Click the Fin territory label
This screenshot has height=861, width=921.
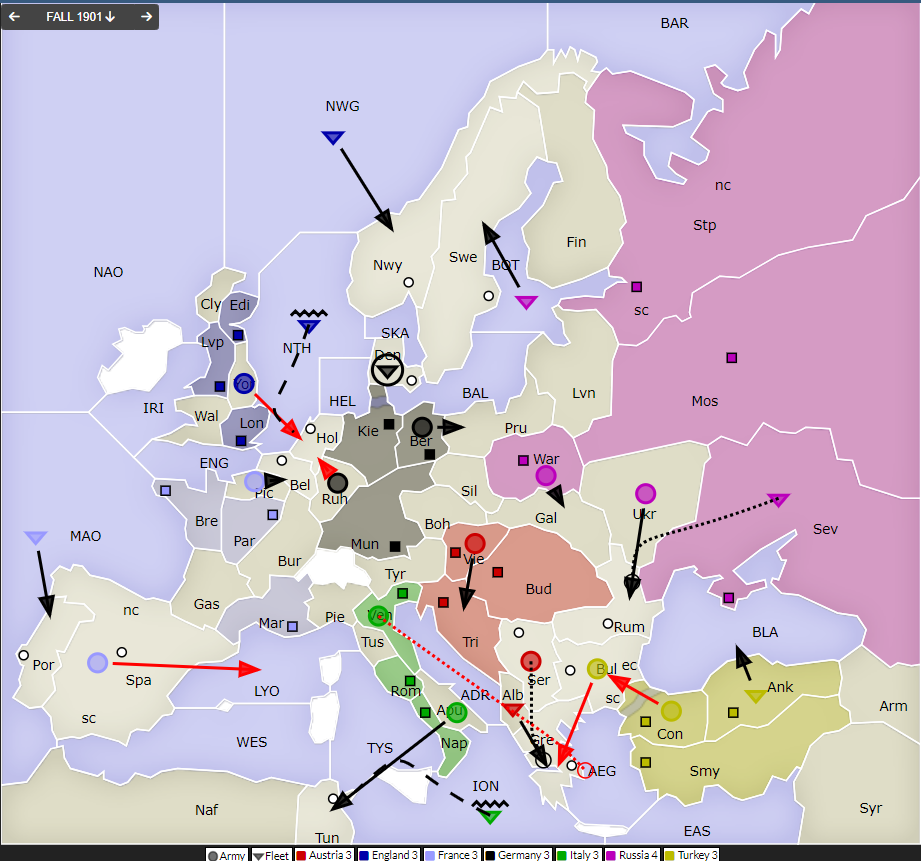[x=576, y=242]
